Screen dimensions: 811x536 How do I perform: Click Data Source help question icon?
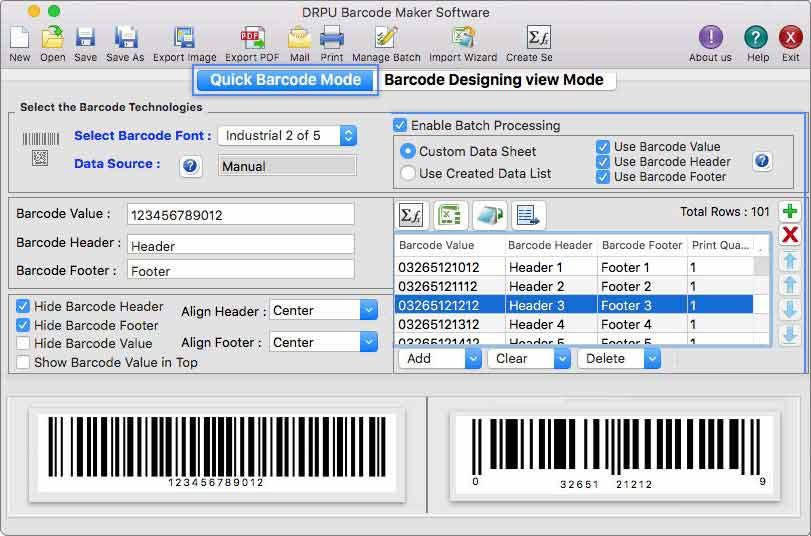(x=190, y=166)
